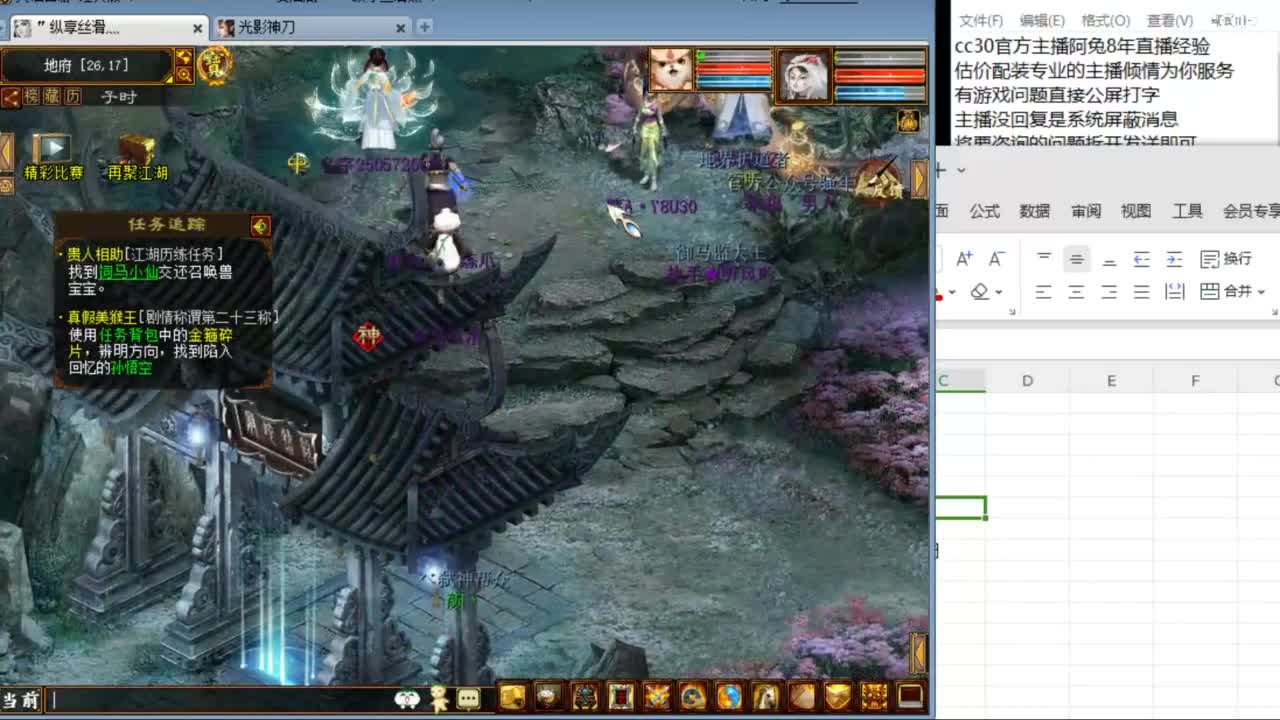
Task: Click the red share icon left of 榜
Action: click(x=11, y=97)
